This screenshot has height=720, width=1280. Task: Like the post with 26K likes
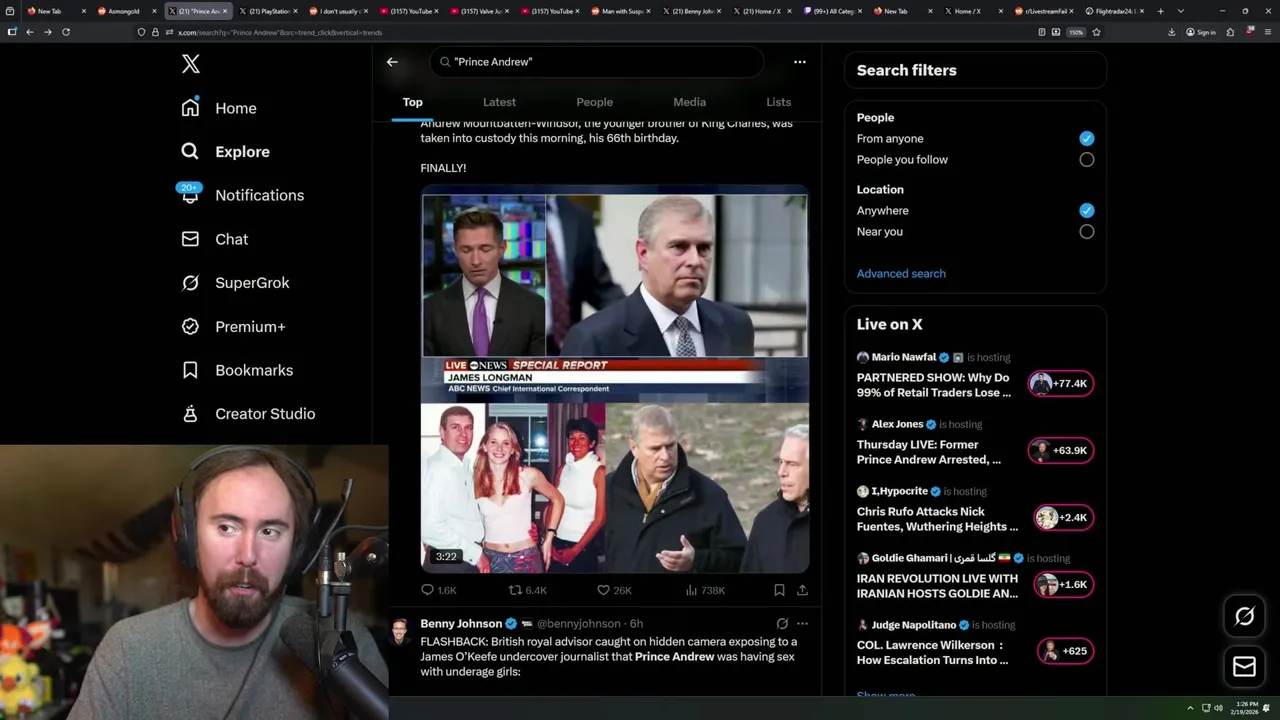click(x=614, y=590)
